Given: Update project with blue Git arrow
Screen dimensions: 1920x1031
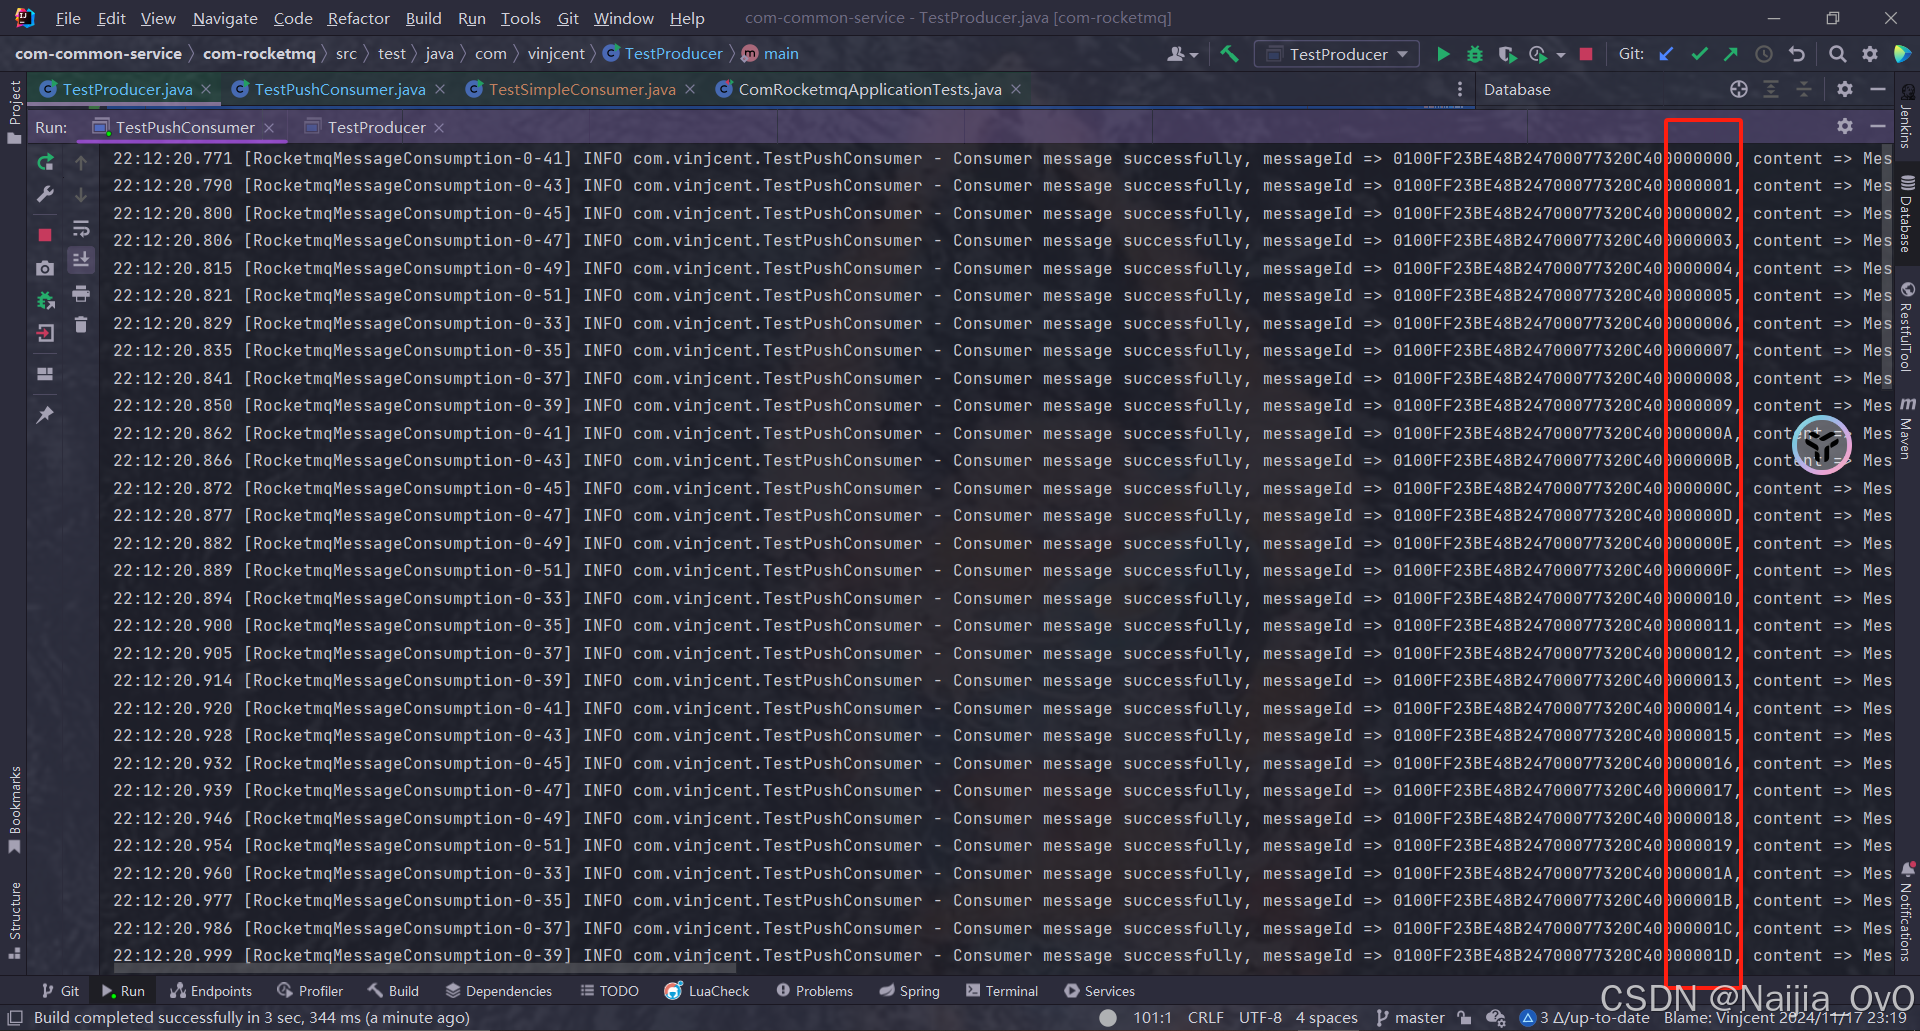Looking at the screenshot, I should pyautogui.click(x=1666, y=54).
